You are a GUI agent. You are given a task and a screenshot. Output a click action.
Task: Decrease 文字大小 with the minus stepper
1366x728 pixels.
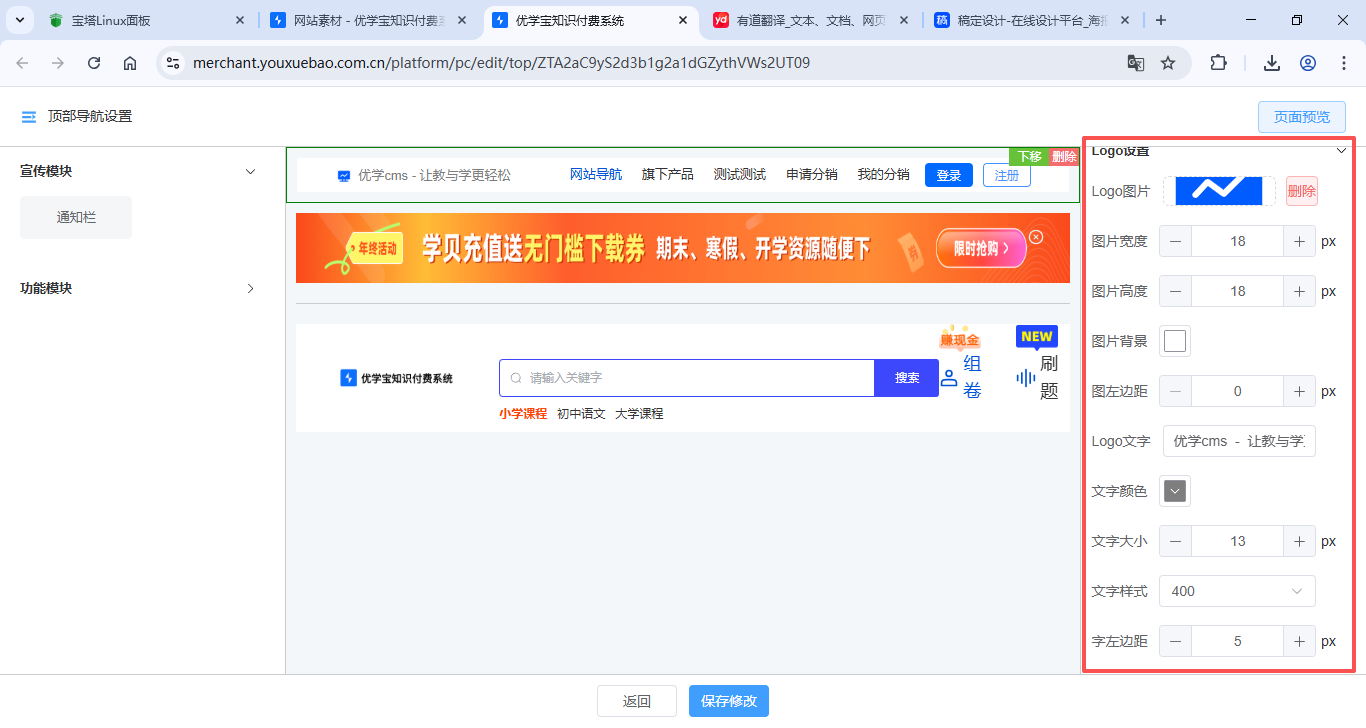pos(1175,541)
